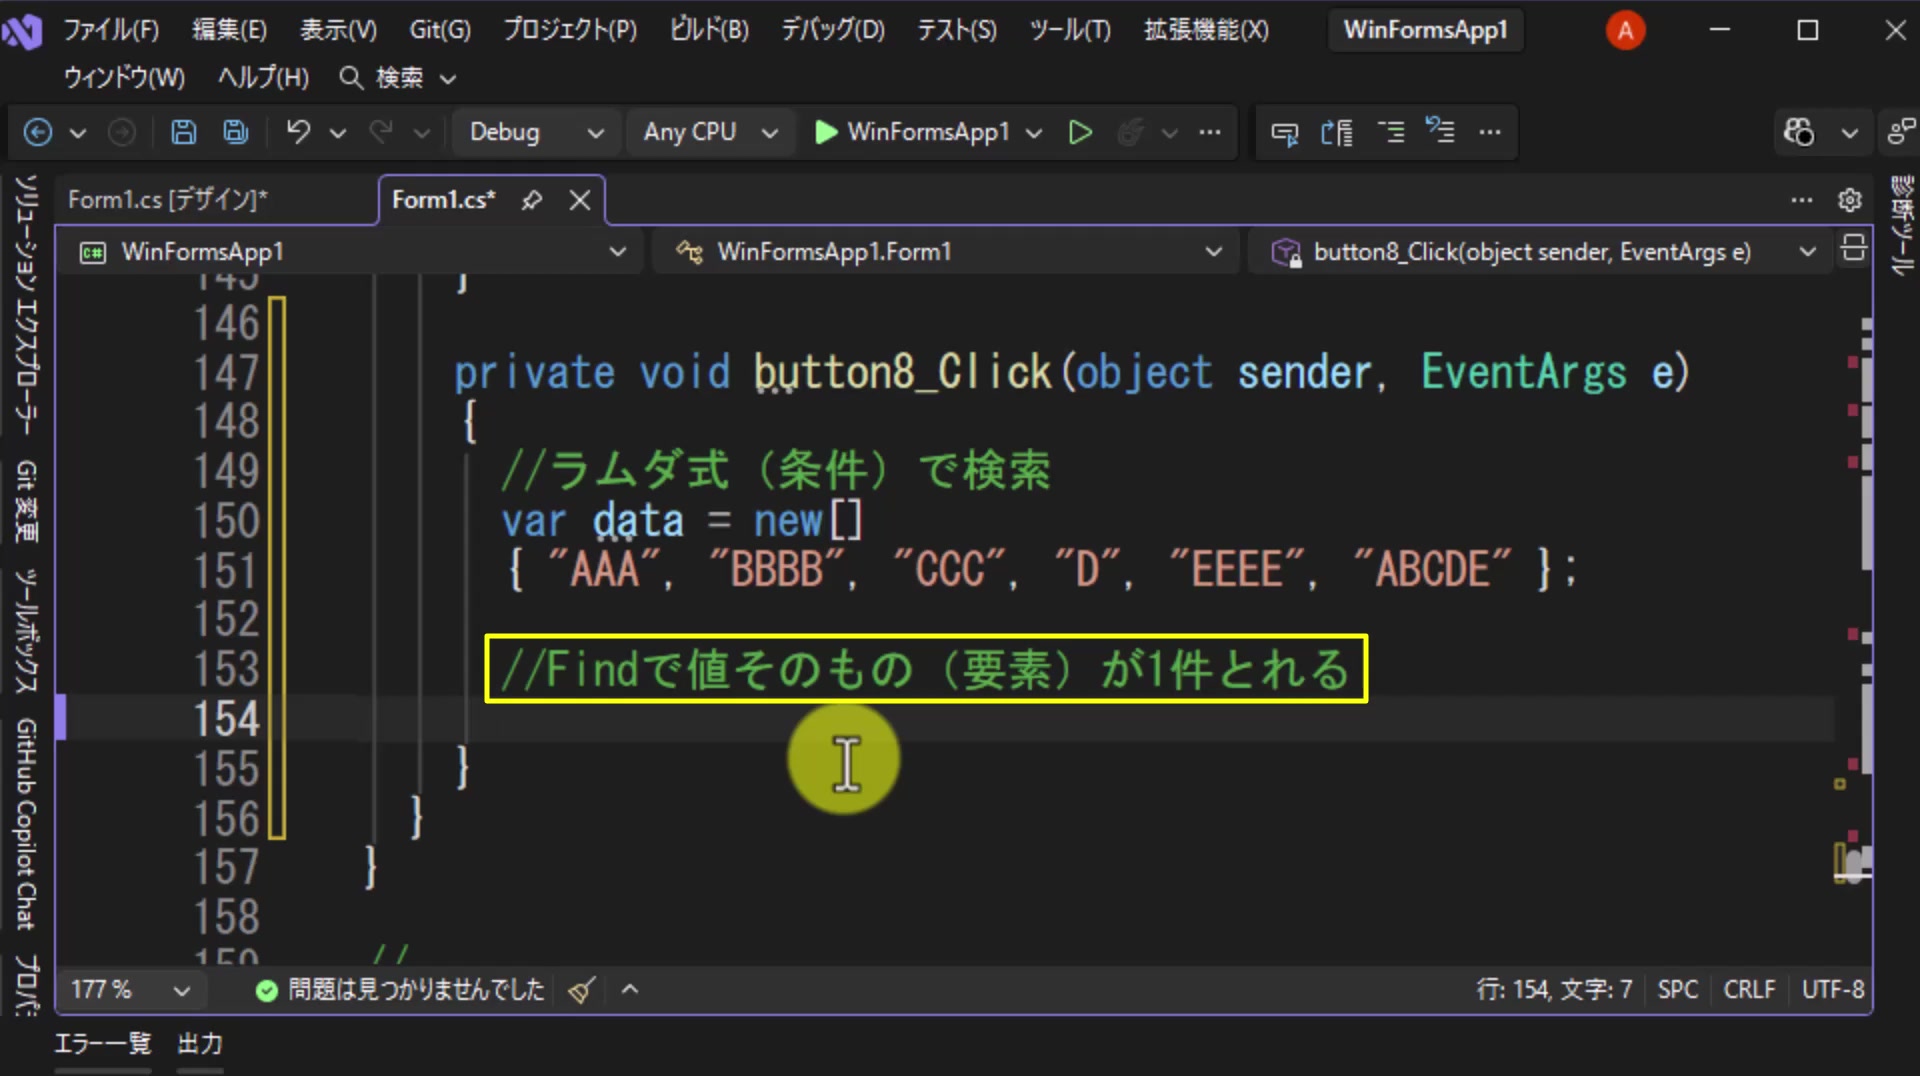Viewport: 1920px width, 1076px height.
Task: Switch to the Form1.cs [デザイン] tab
Action: (x=167, y=200)
